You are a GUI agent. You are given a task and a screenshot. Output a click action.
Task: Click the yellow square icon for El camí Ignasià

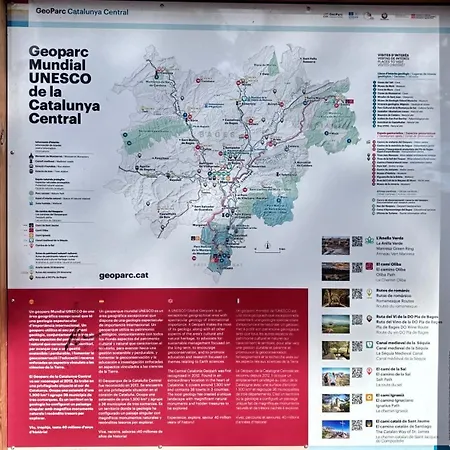[369, 397]
